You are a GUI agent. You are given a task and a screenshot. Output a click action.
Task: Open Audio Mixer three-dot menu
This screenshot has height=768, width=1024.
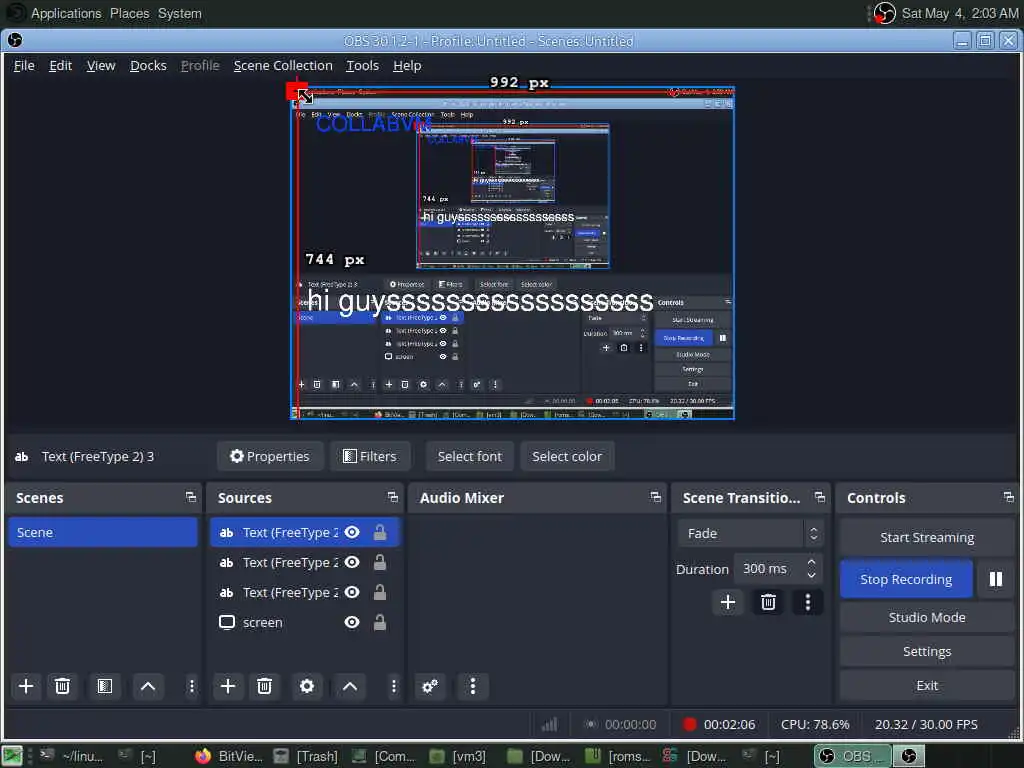tap(473, 686)
